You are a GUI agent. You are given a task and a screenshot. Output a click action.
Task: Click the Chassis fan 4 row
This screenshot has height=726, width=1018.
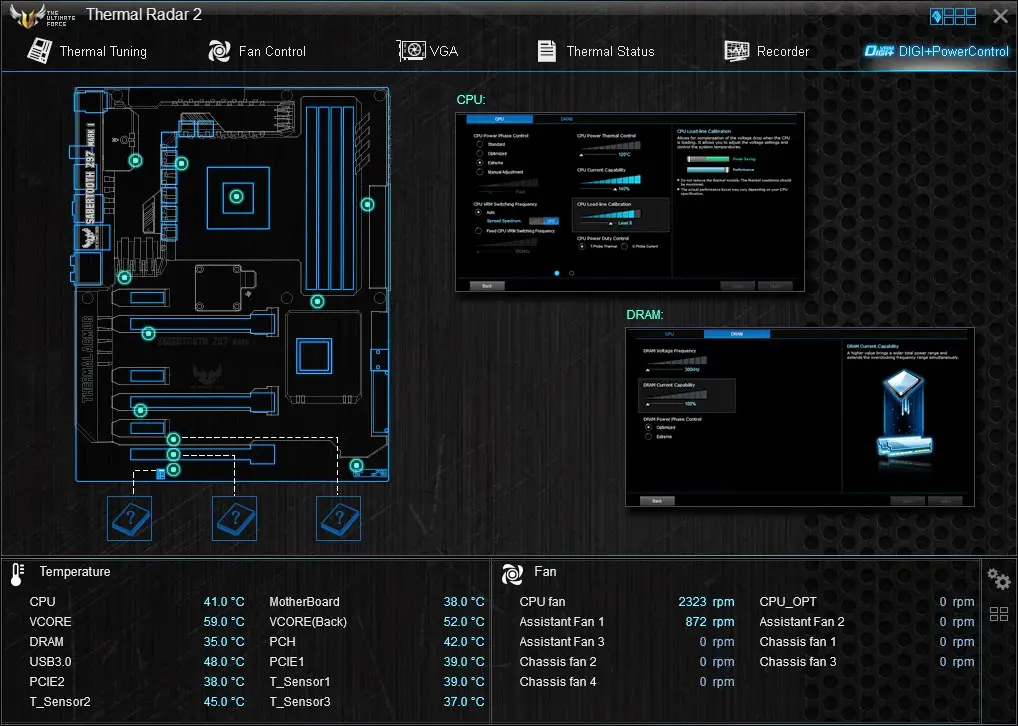[627, 682]
